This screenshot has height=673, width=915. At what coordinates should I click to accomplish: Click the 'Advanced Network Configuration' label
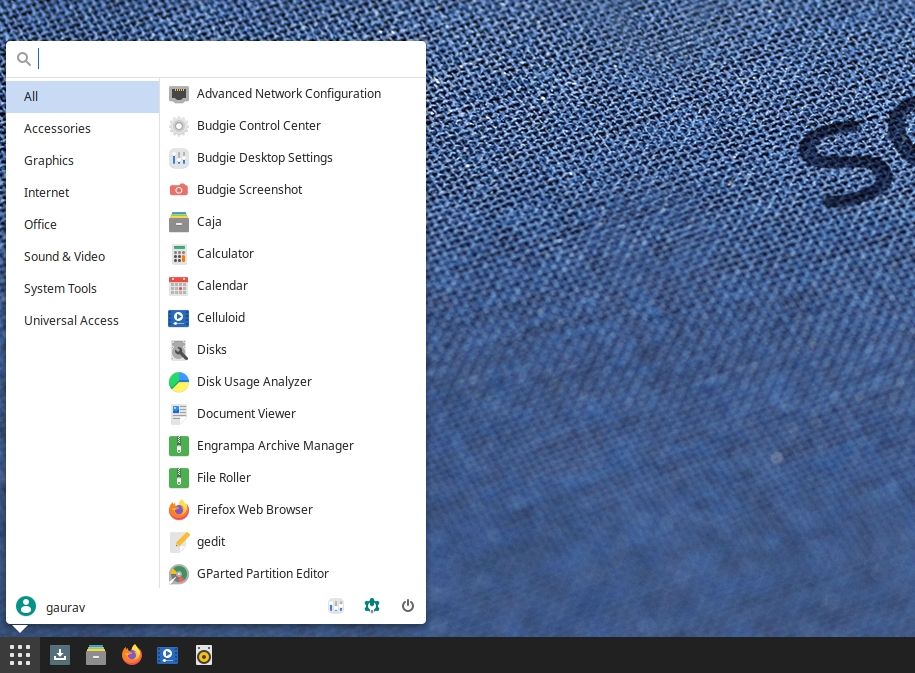click(289, 94)
